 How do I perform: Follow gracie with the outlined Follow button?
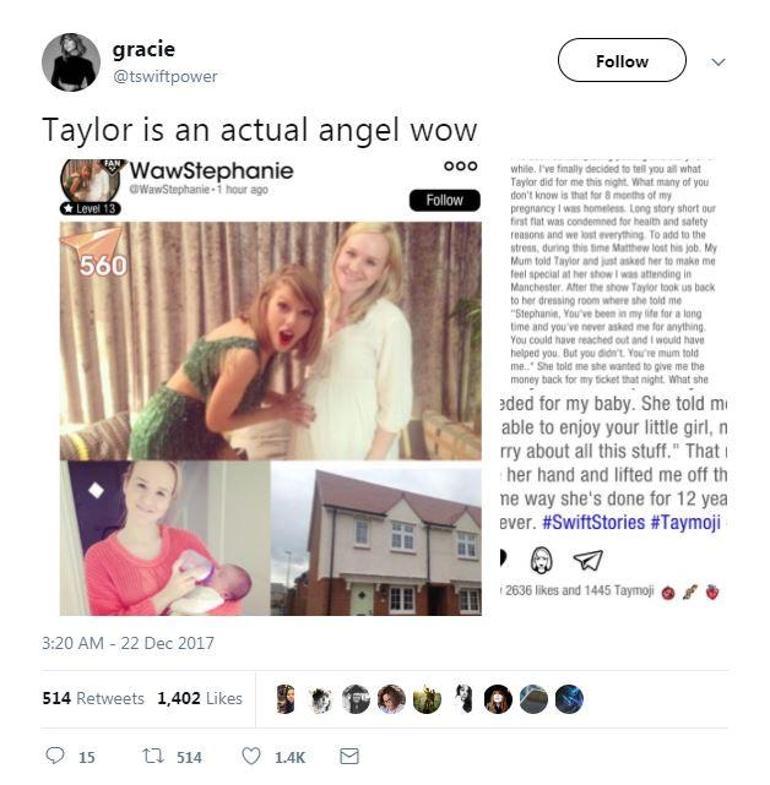click(622, 60)
